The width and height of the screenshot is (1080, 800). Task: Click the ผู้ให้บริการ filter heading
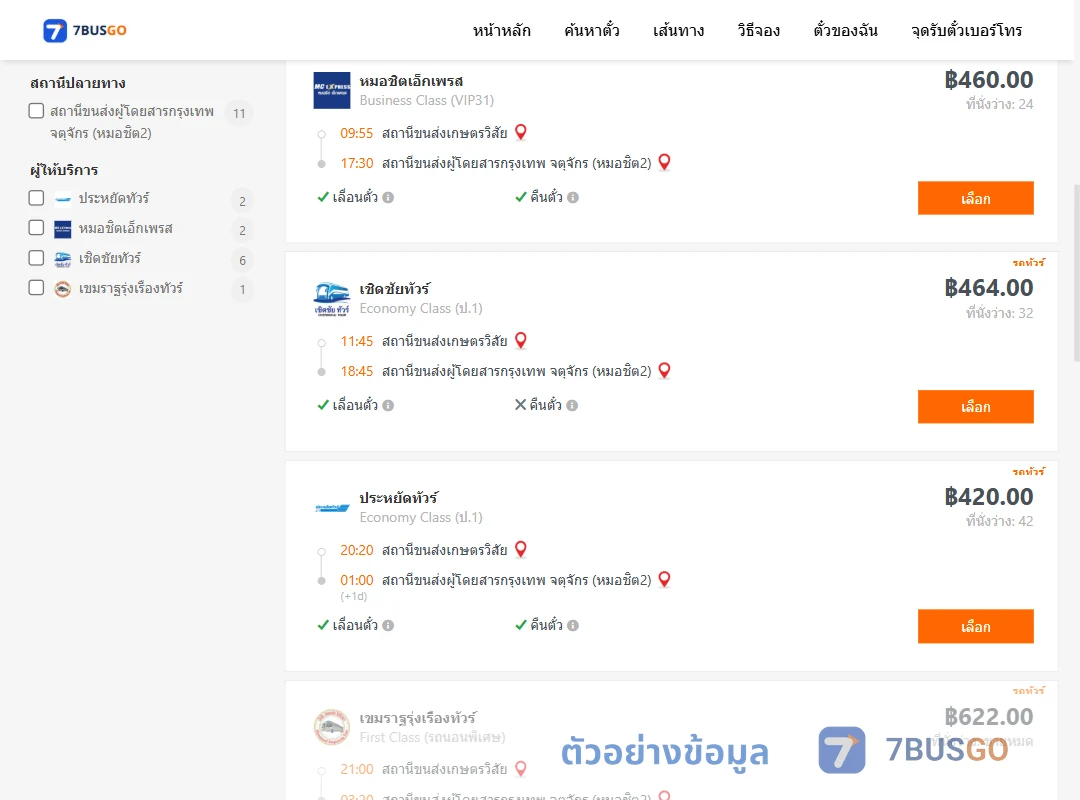[64, 170]
